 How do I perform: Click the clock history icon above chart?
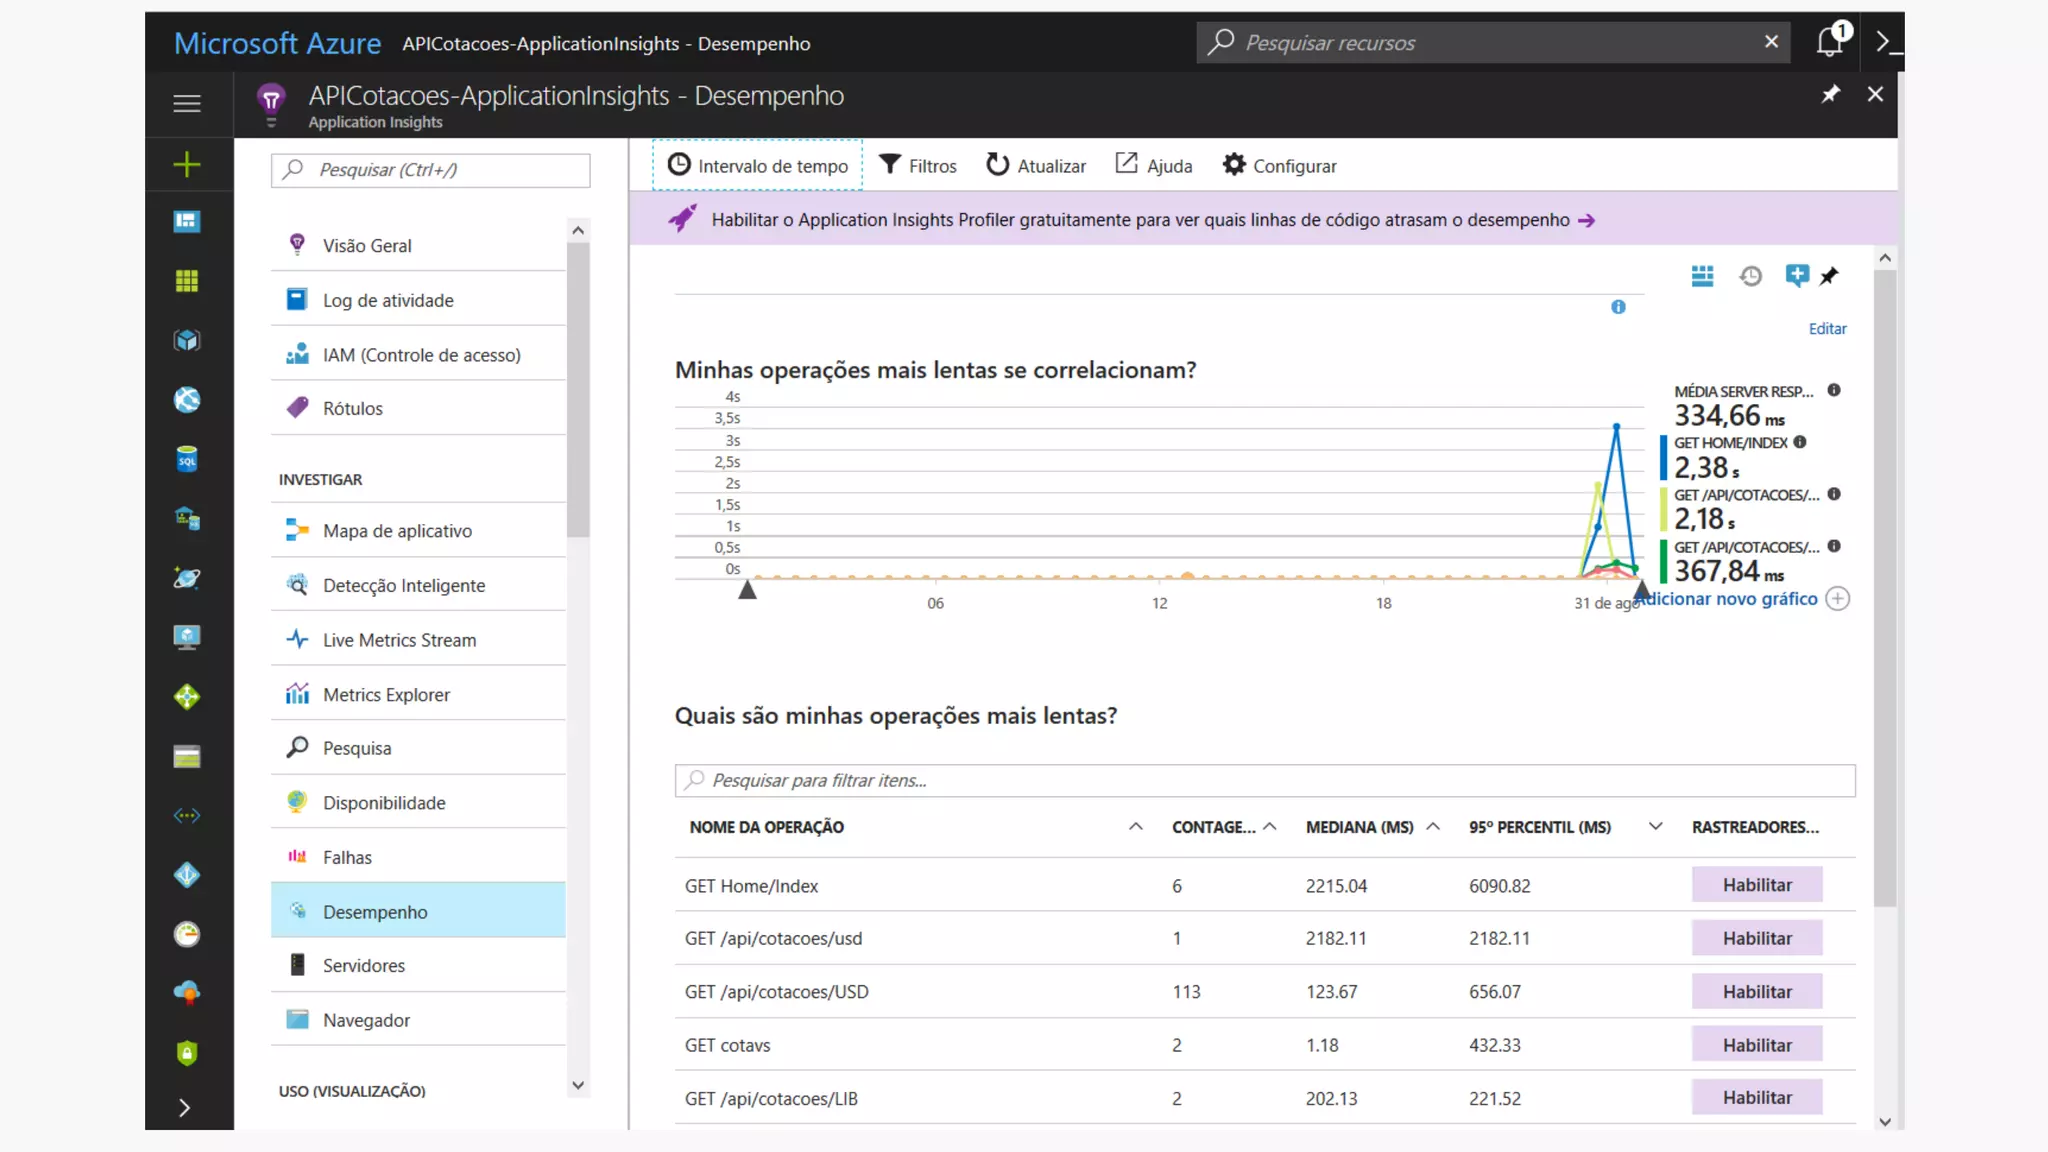(x=1750, y=276)
